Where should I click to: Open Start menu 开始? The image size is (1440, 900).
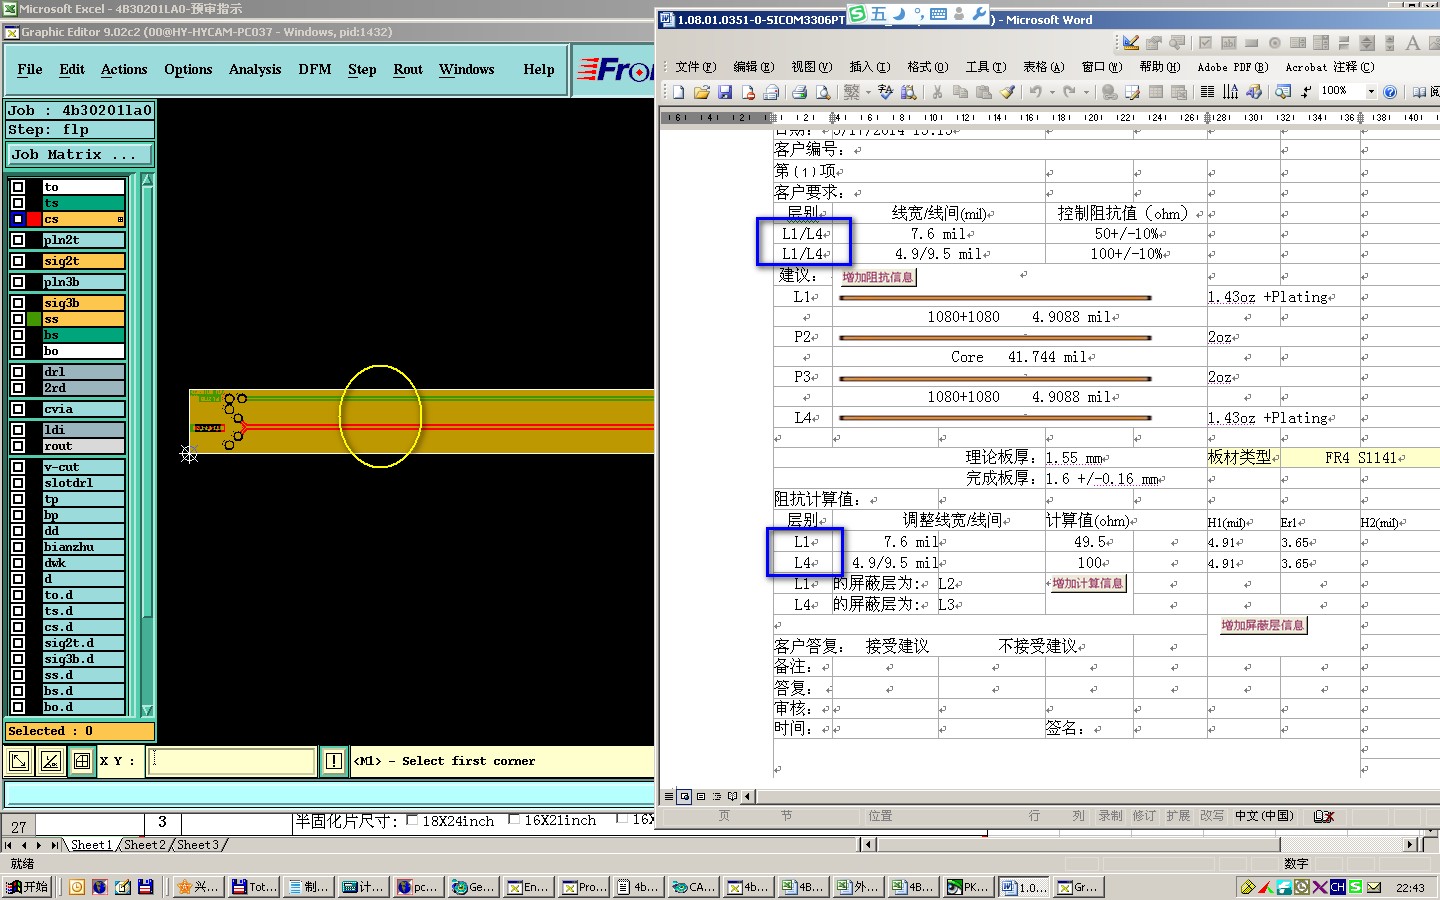[27, 887]
